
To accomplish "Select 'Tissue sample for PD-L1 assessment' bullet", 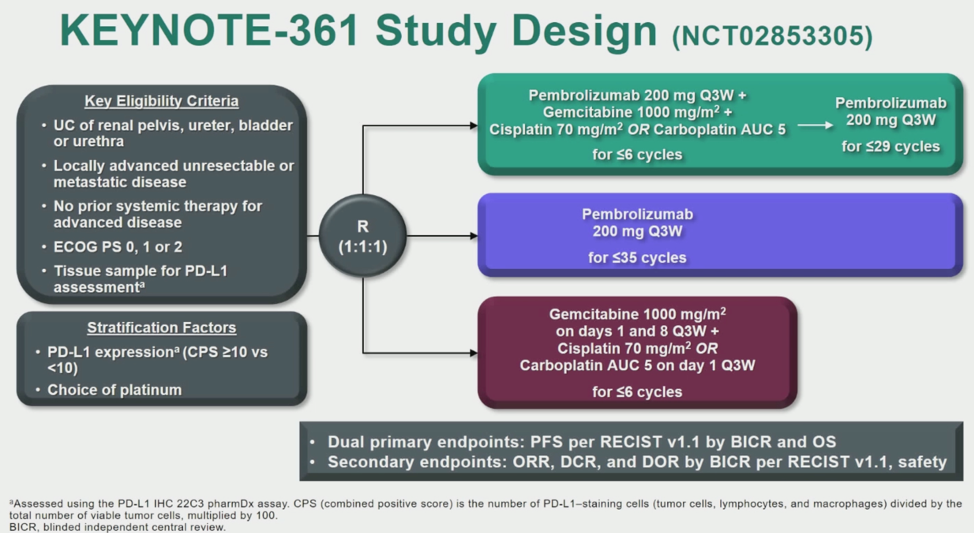I will (x=140, y=279).
